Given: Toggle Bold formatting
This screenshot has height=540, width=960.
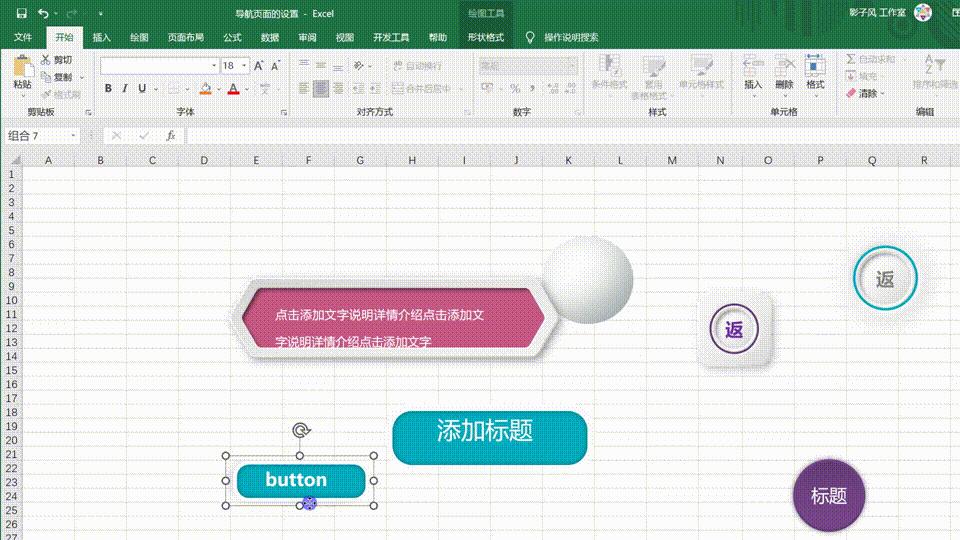Looking at the screenshot, I should [x=108, y=89].
